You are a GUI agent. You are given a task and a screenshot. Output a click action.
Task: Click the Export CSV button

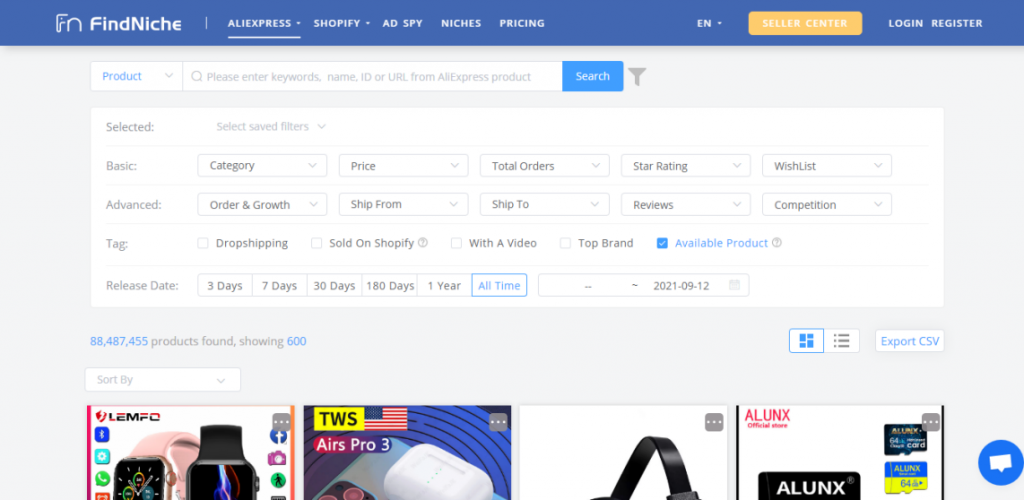tap(910, 341)
